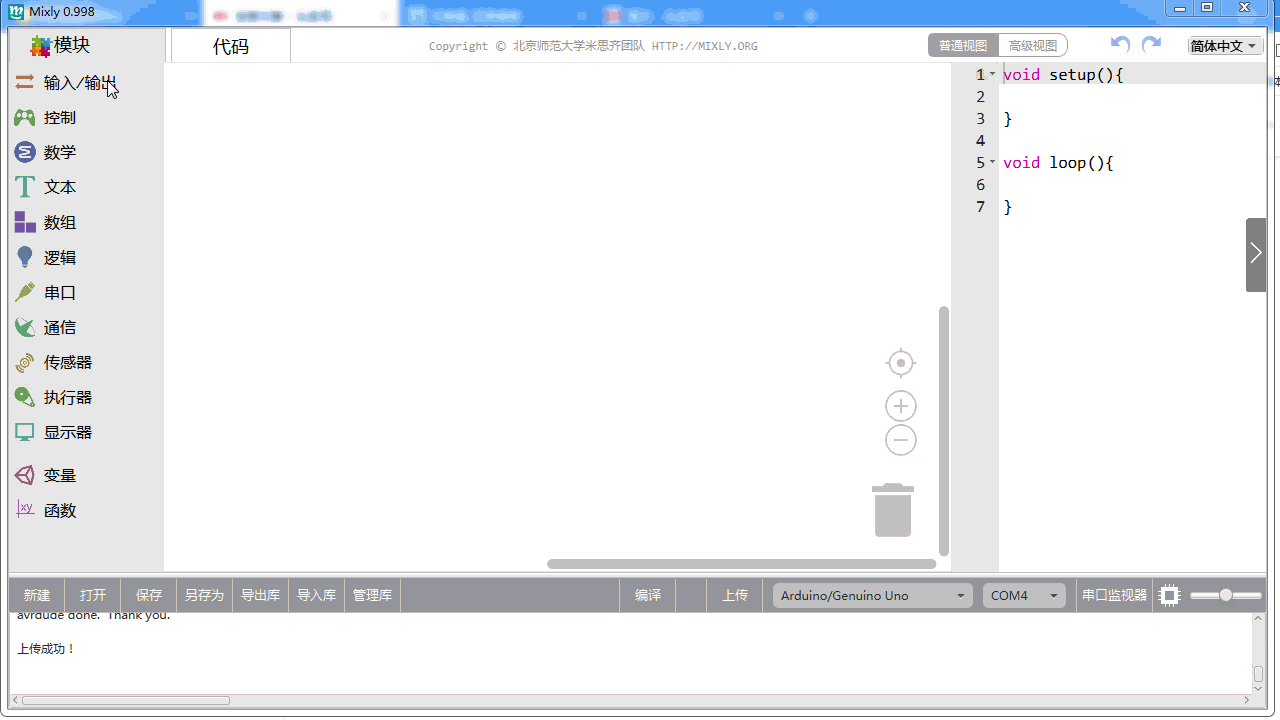
Task: Click the chip icon beside 串口监视器
Action: pos(1169,596)
